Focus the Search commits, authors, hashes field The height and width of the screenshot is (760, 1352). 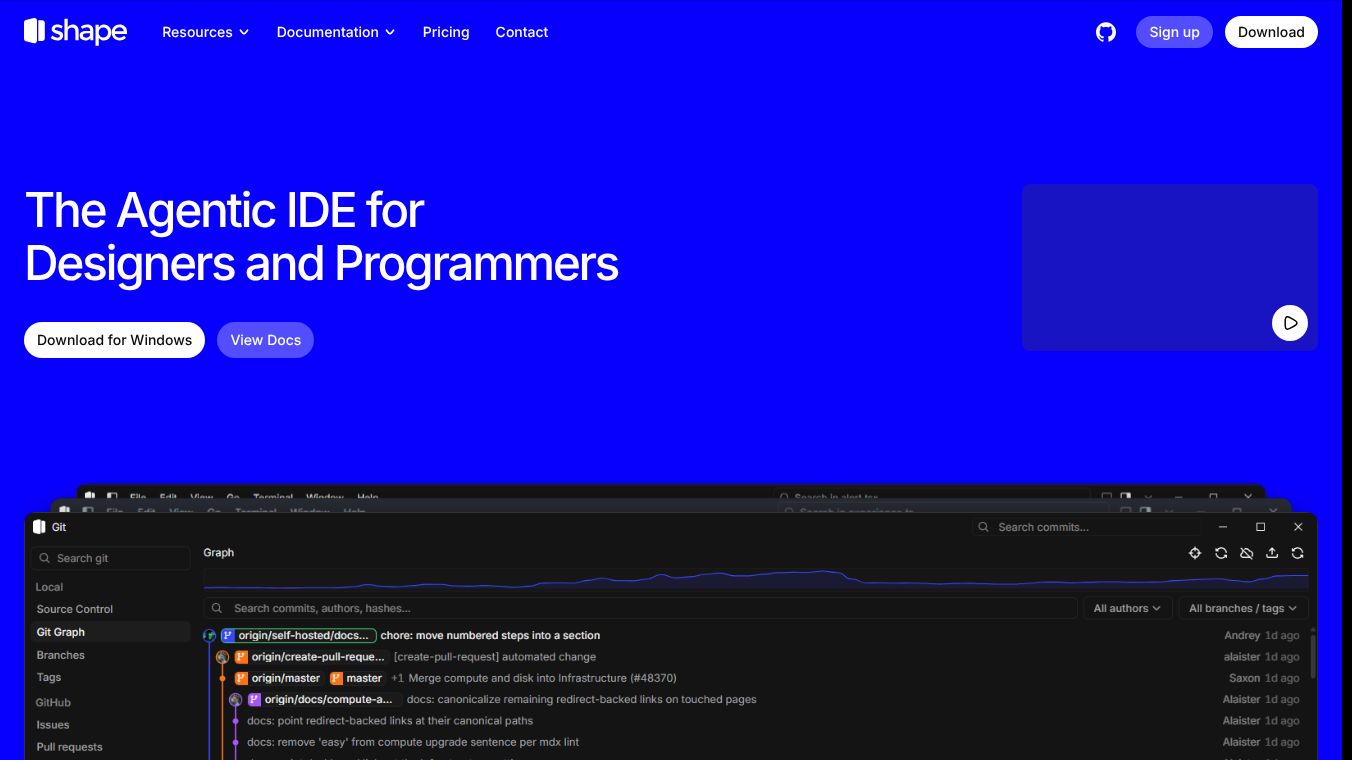coord(641,608)
